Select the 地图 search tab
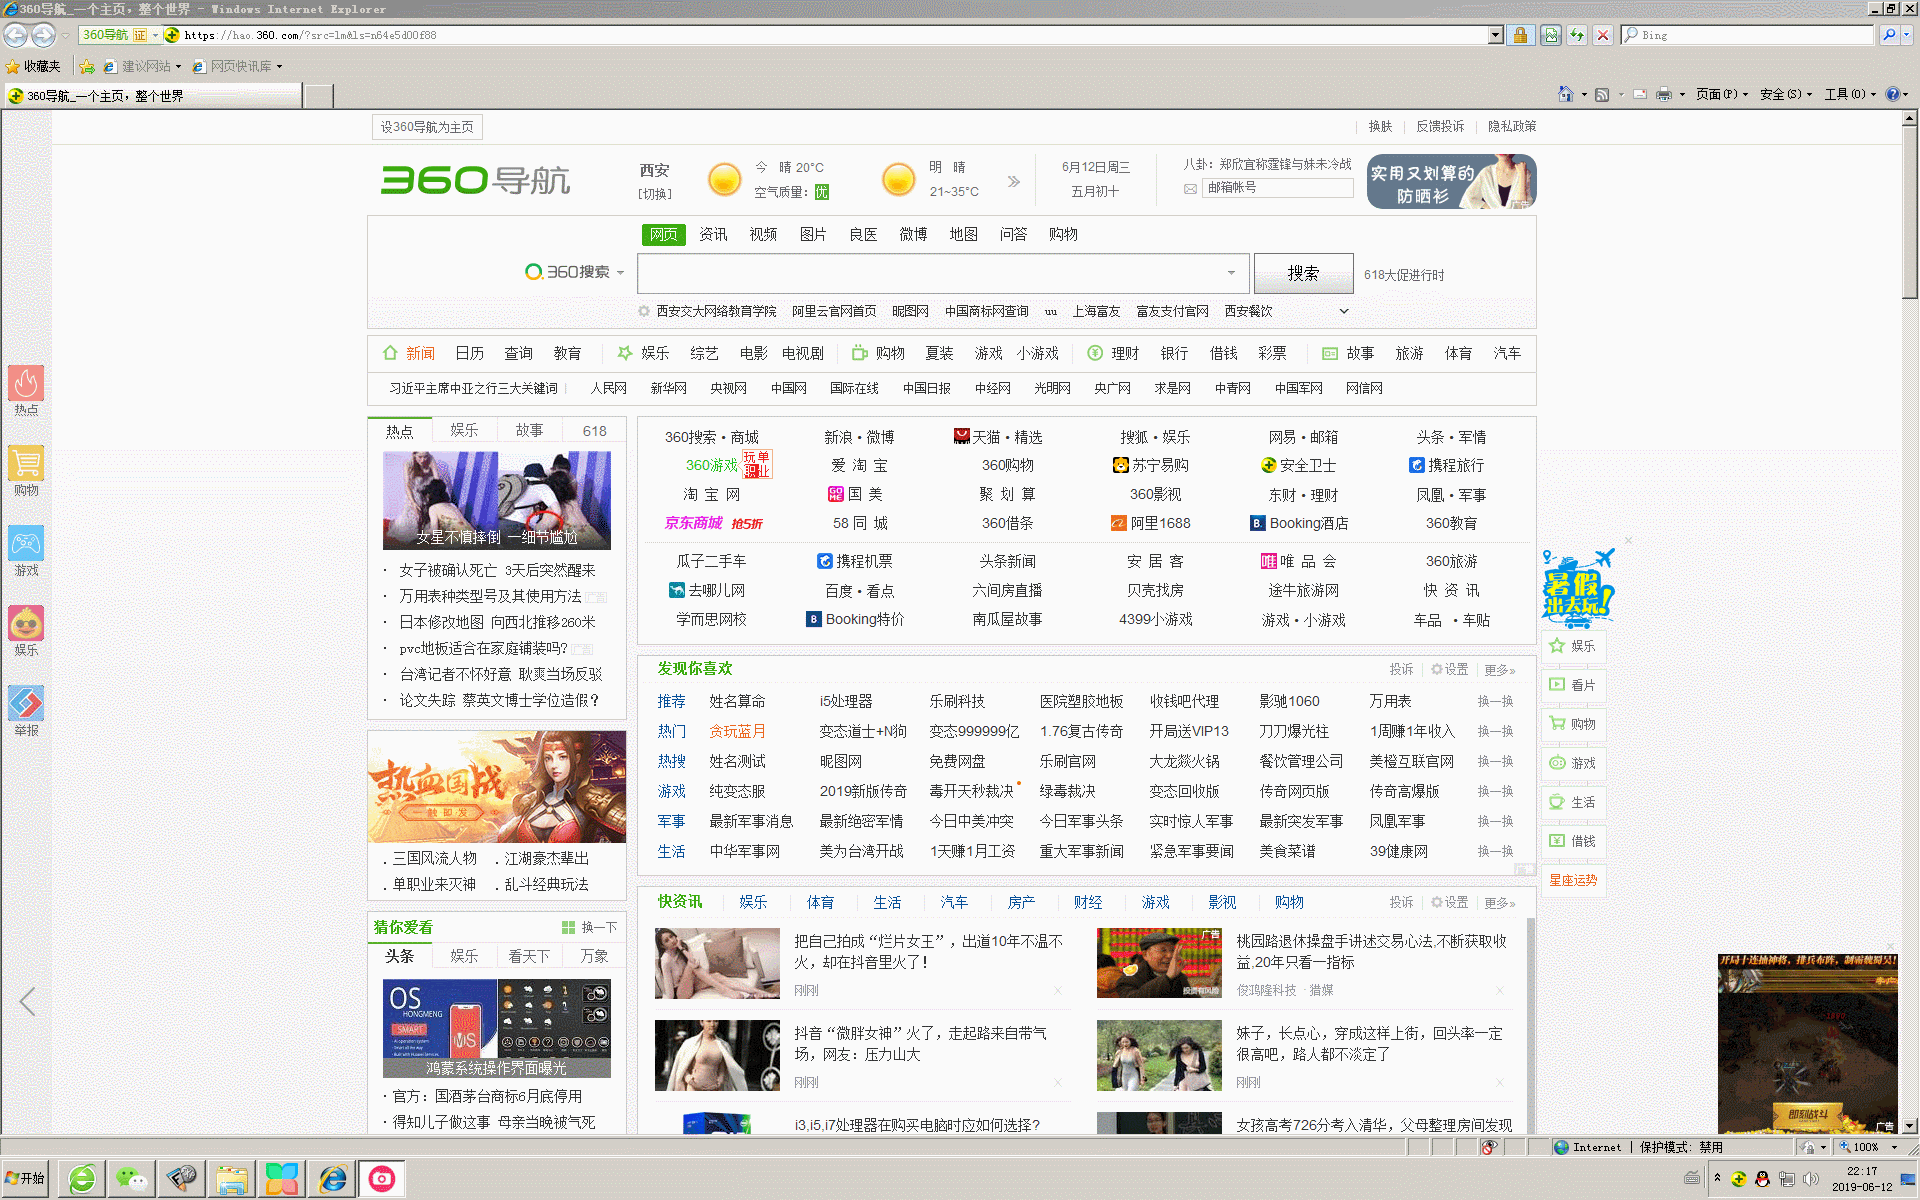The height and width of the screenshot is (1200, 1920). tap(963, 234)
